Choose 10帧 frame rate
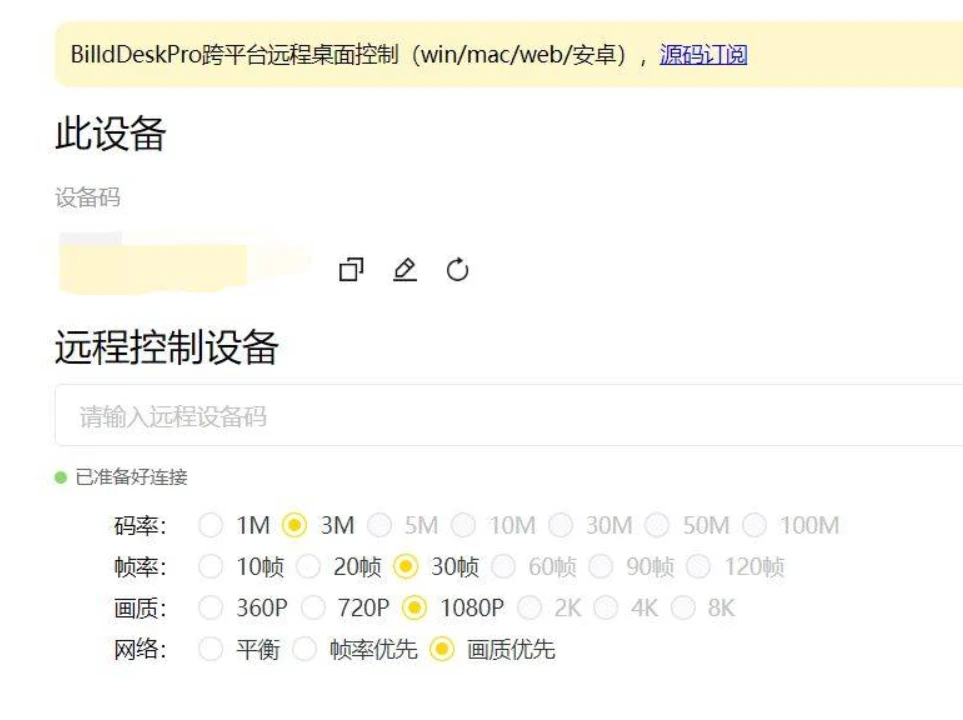The height and width of the screenshot is (720, 963). click(211, 567)
